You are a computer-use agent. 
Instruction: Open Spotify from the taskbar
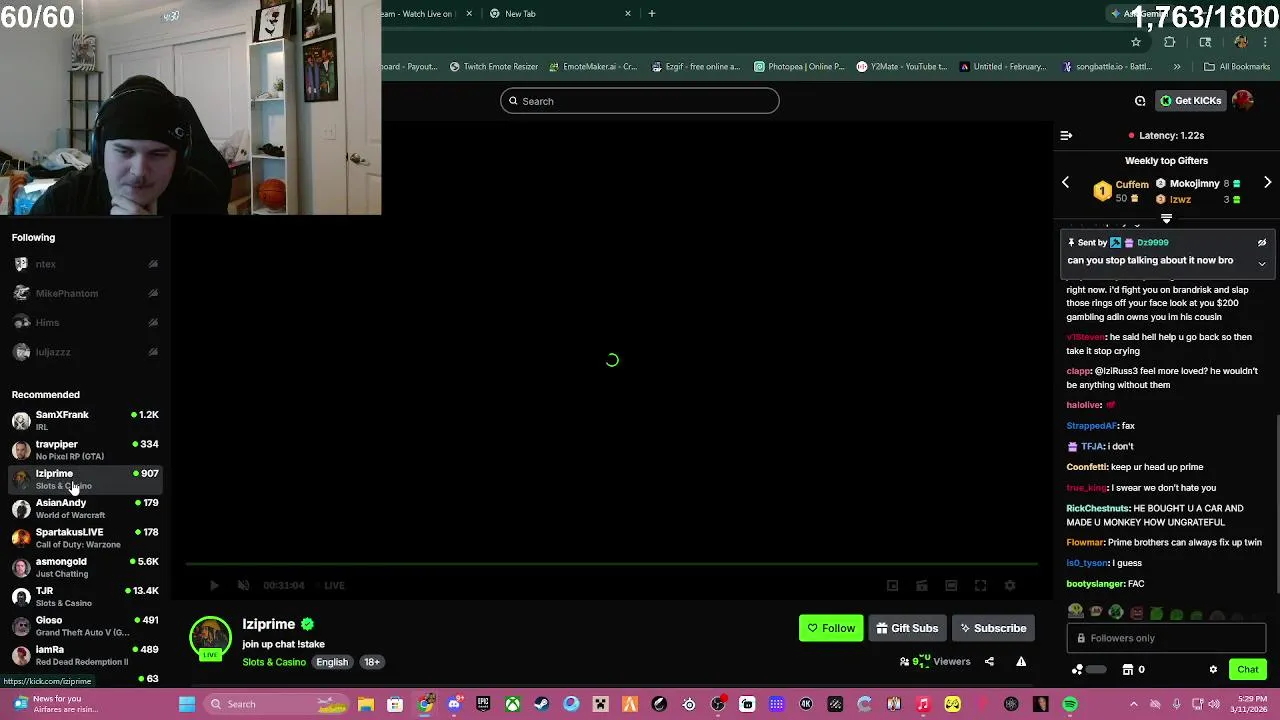tap(1070, 704)
